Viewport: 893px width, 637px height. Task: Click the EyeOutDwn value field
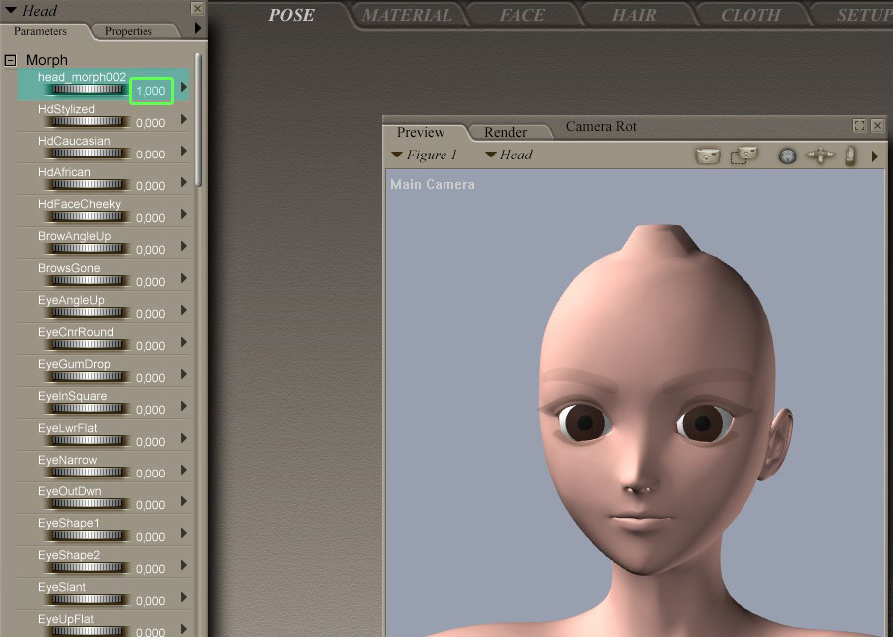point(150,505)
